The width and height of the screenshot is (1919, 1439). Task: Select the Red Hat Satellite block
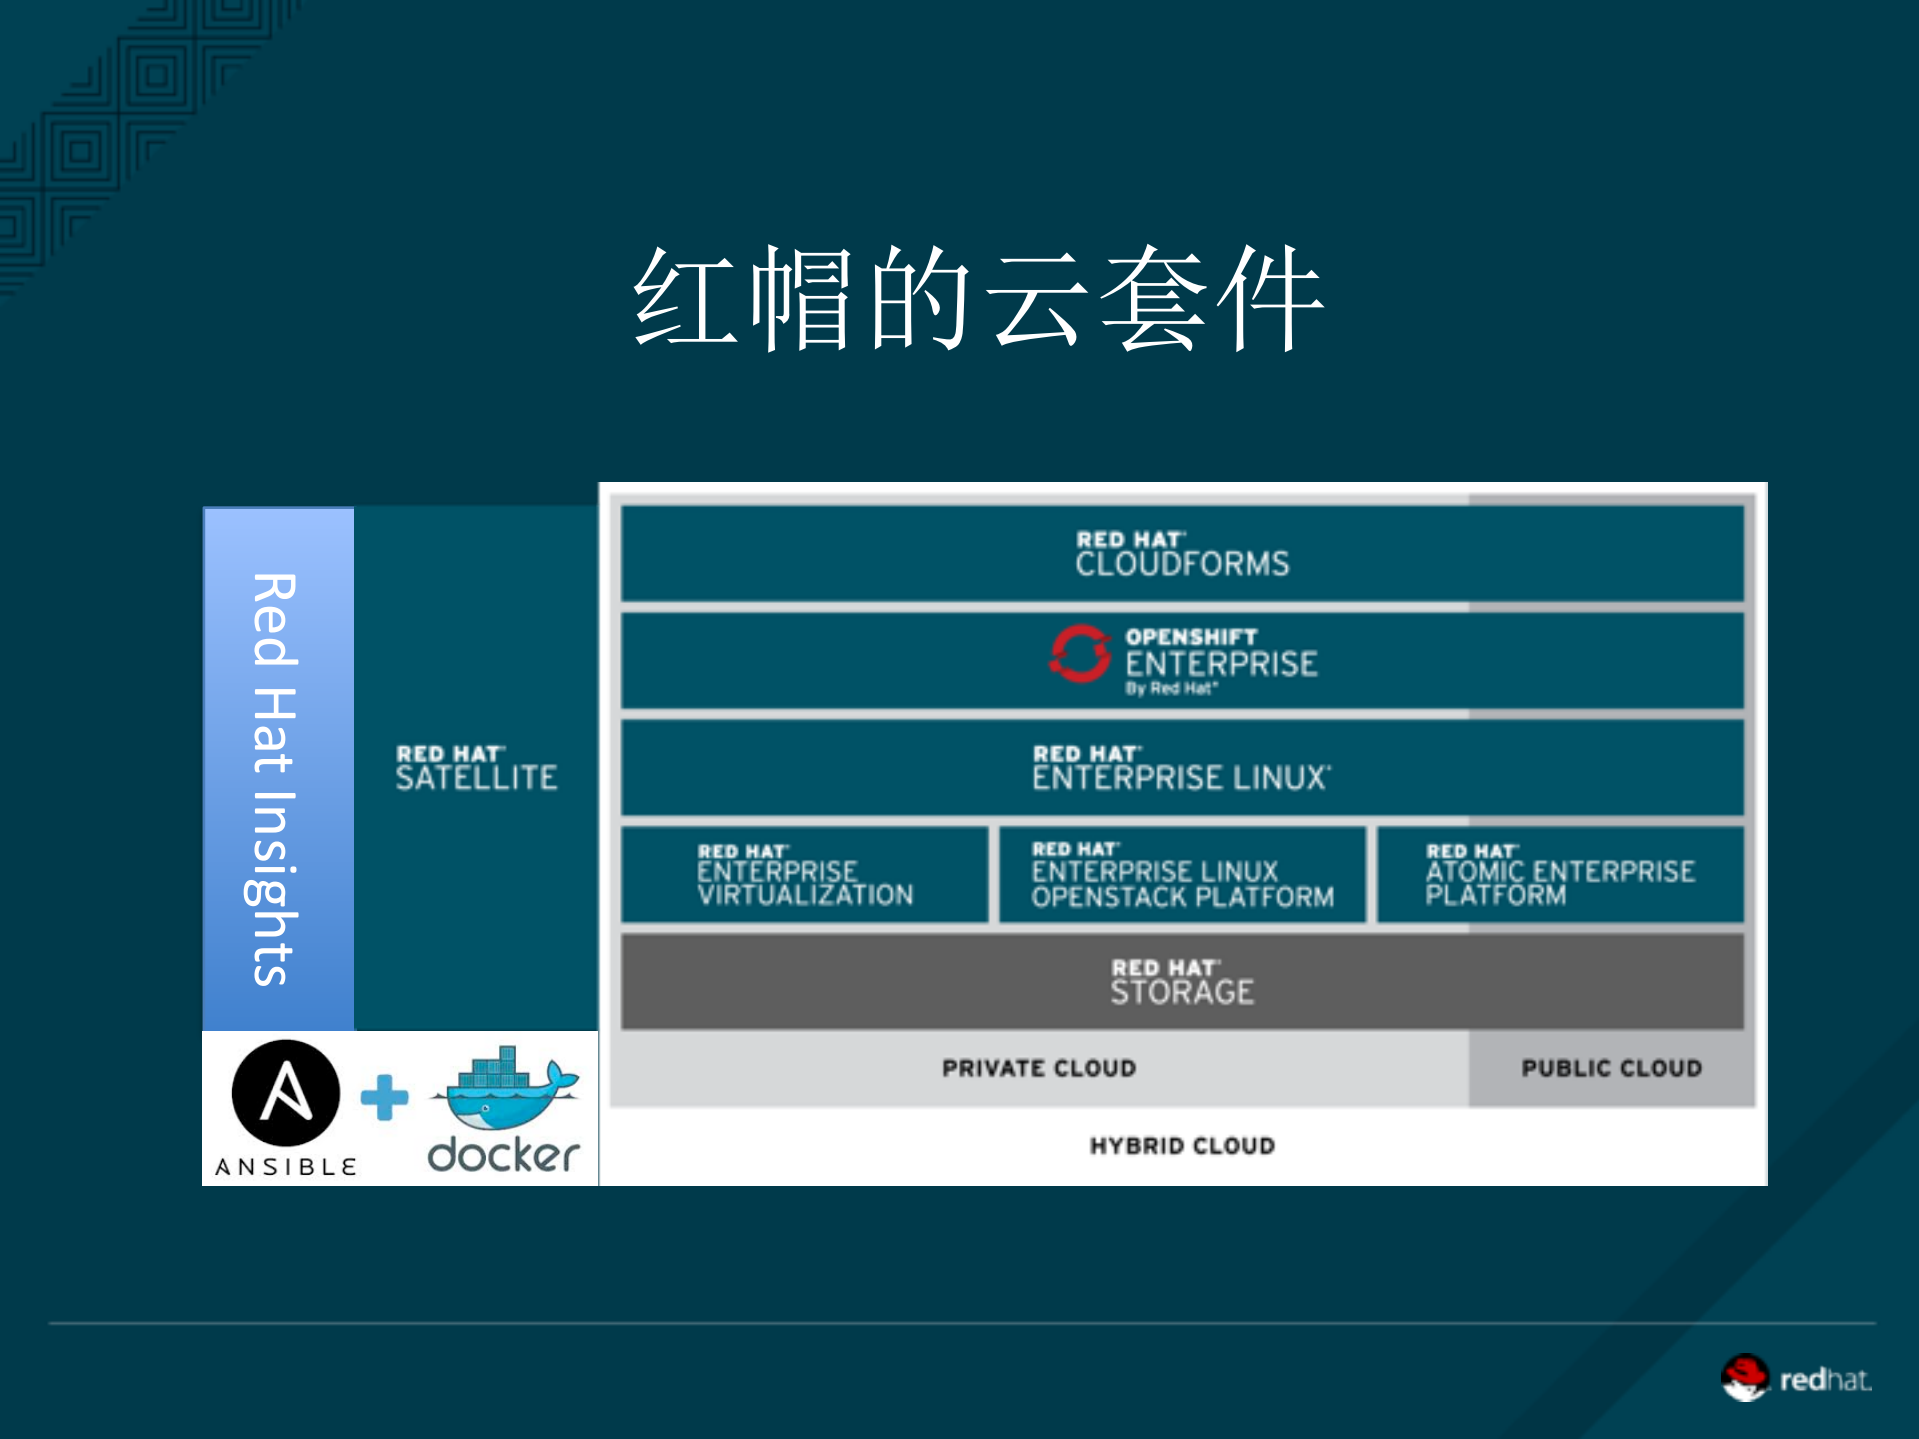pos(477,765)
